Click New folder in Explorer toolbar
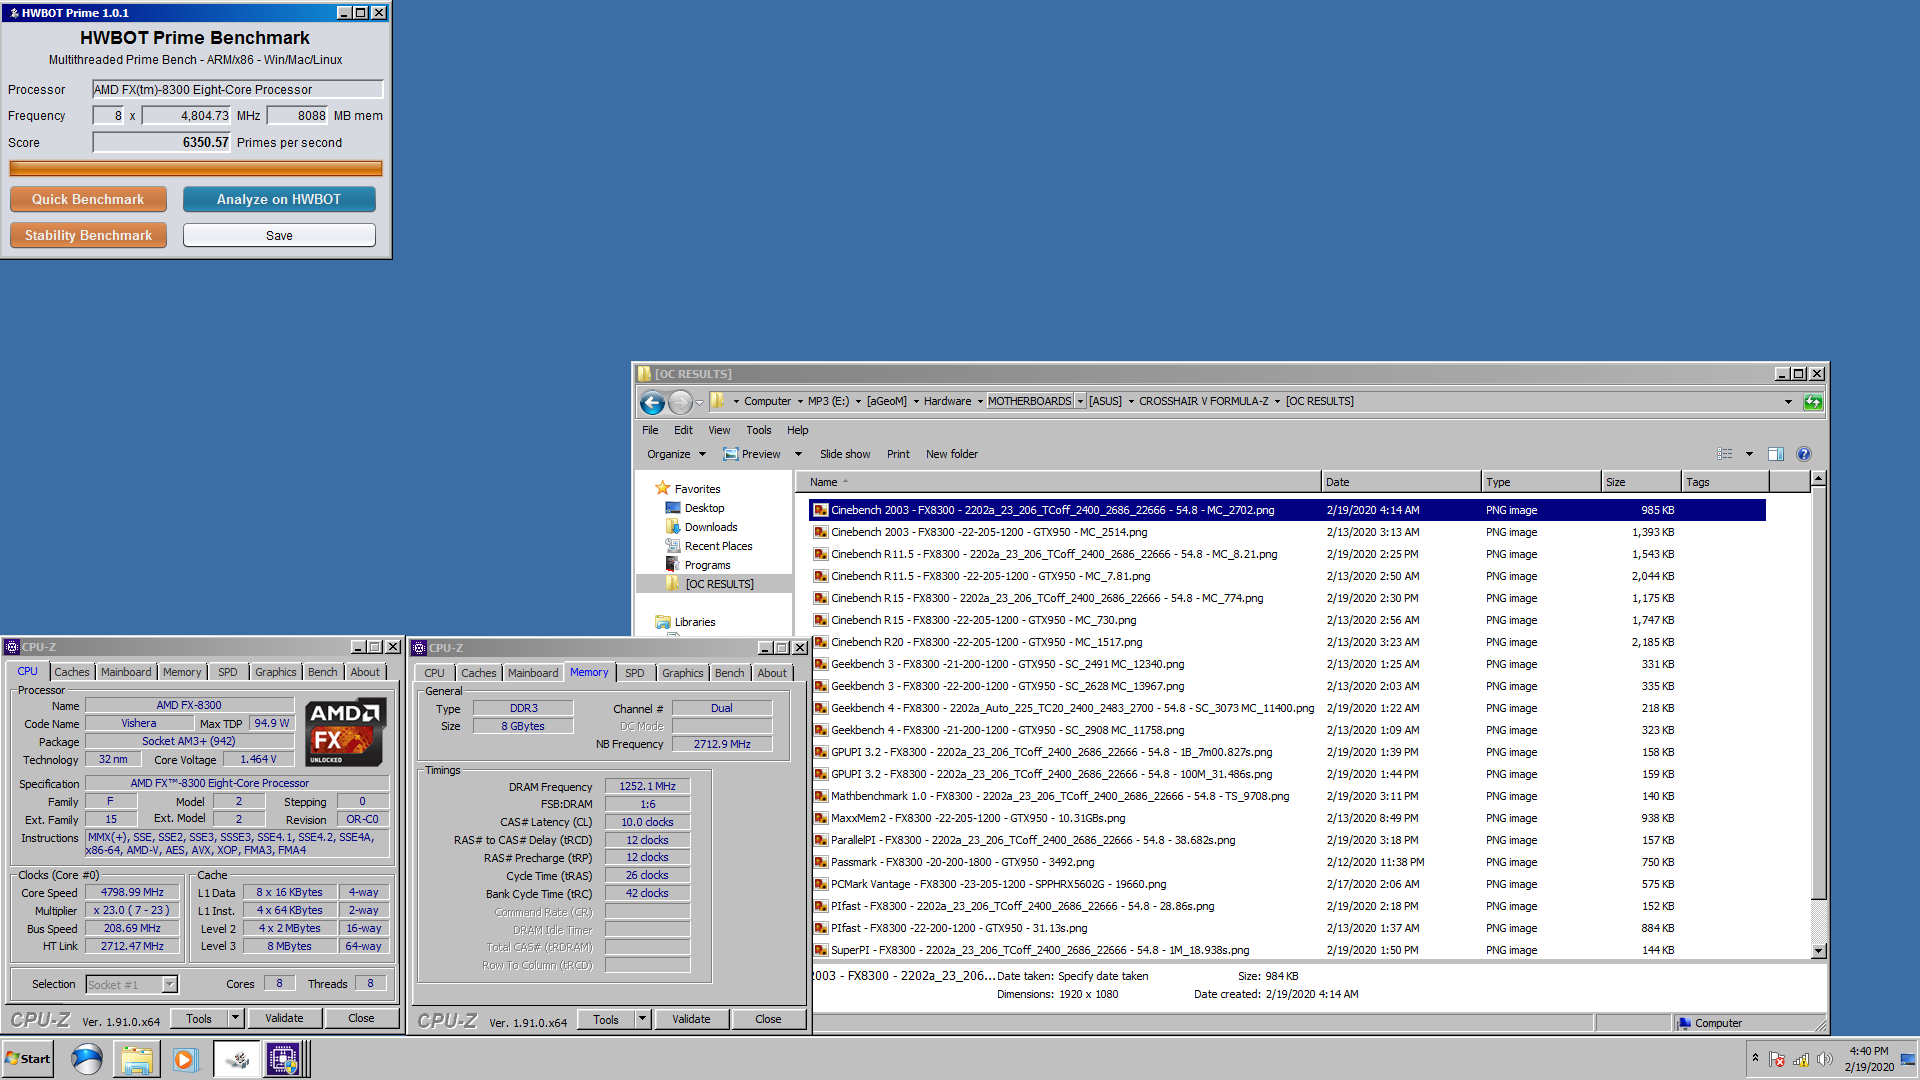This screenshot has height=1080, width=1920. pos(952,454)
